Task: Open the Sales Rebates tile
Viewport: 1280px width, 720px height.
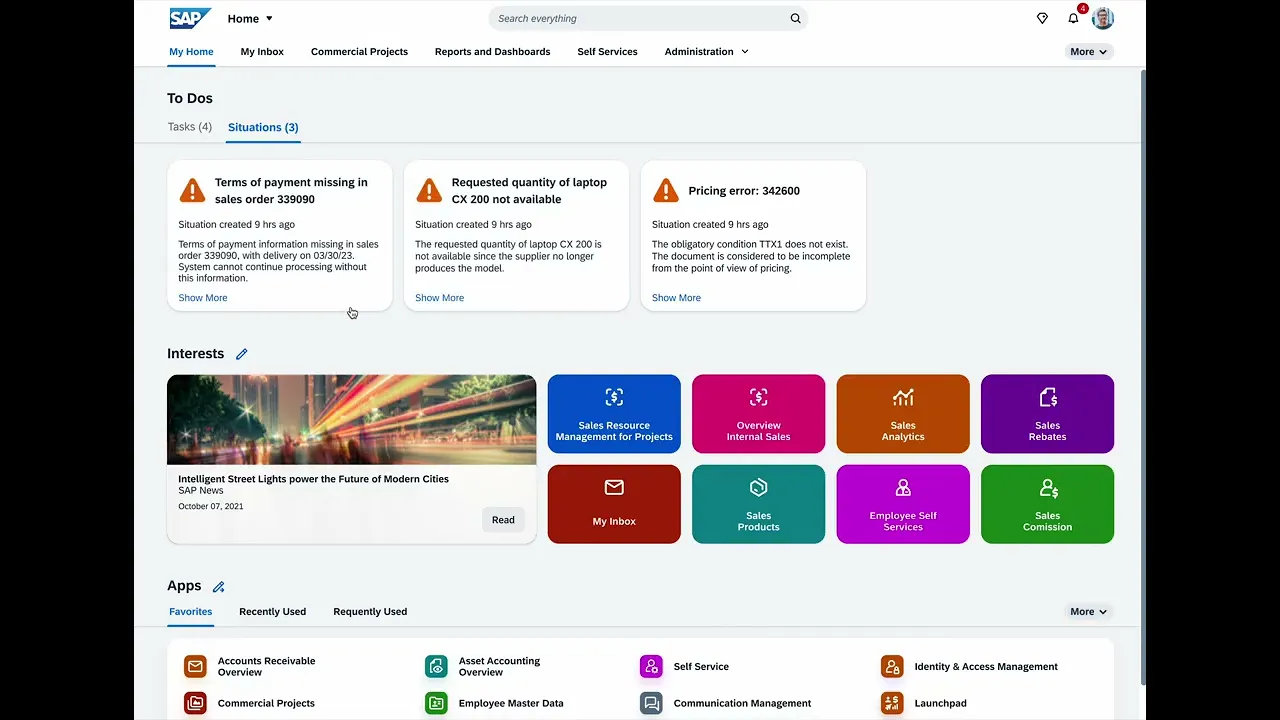Action: click(1047, 414)
